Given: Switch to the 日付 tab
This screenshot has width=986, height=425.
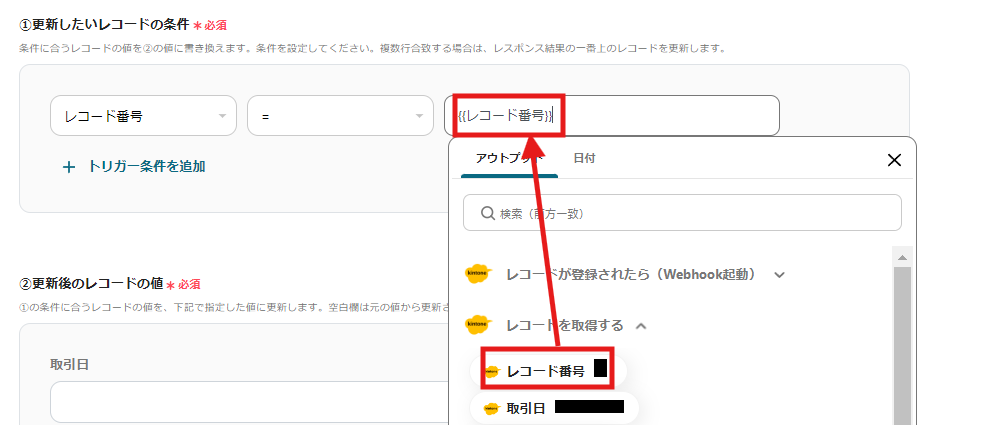Looking at the screenshot, I should (584, 158).
